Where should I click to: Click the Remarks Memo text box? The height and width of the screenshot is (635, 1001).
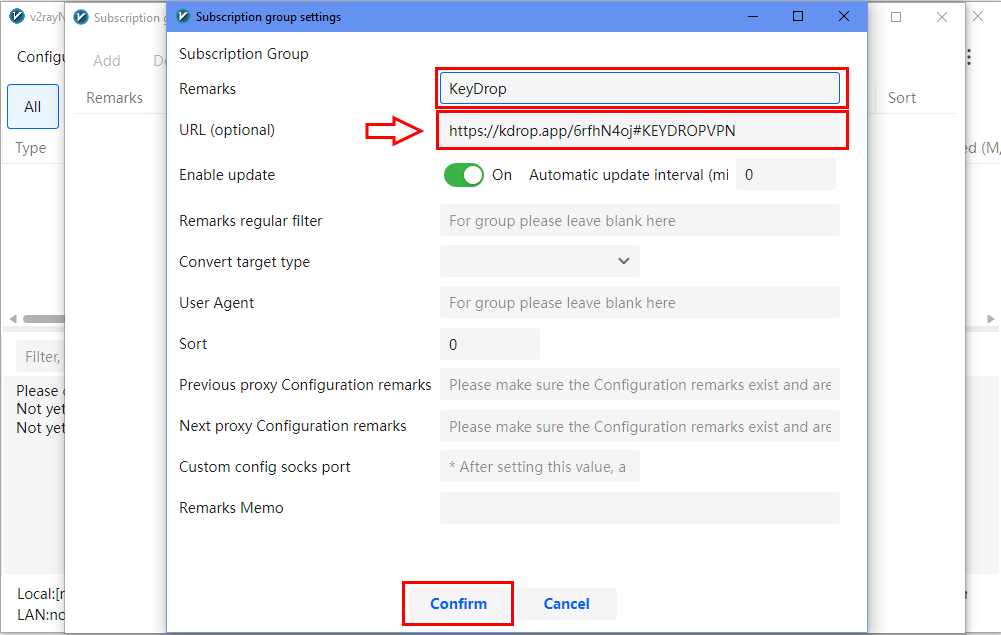click(x=639, y=508)
